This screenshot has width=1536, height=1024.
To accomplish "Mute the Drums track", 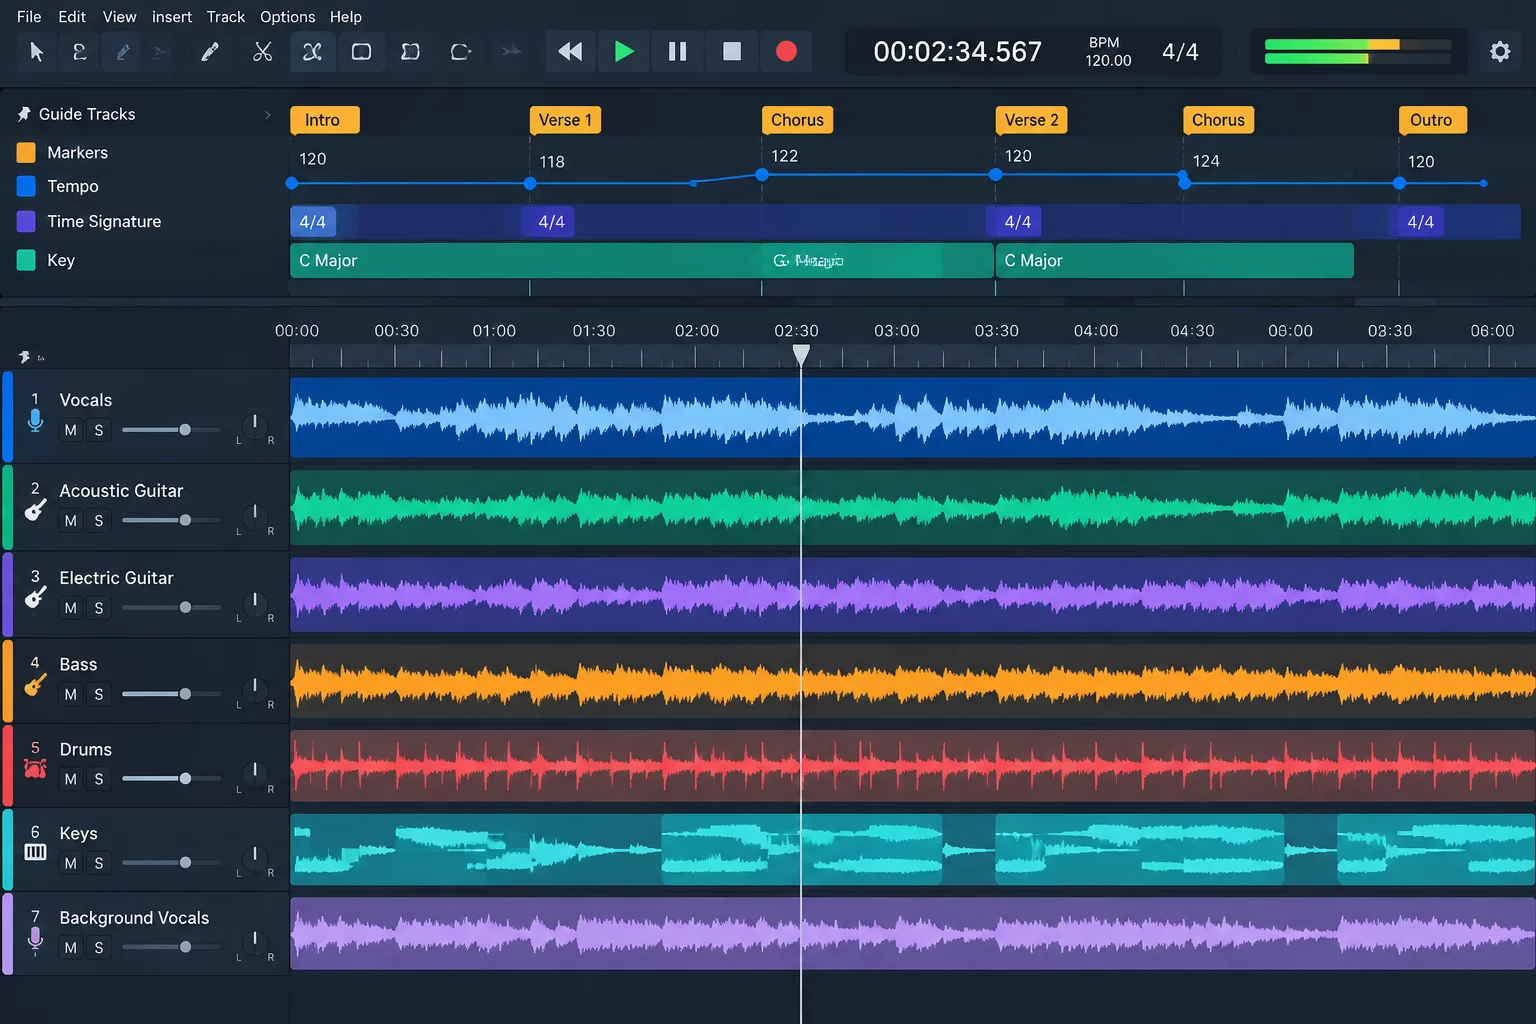I will [x=70, y=778].
